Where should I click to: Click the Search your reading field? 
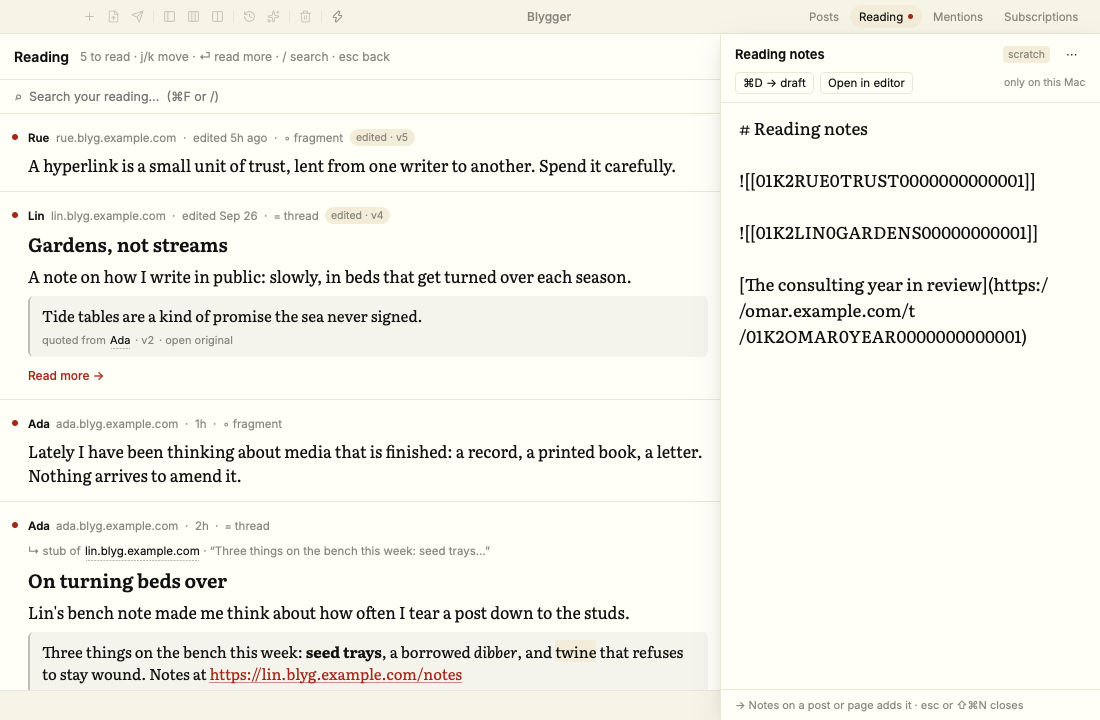point(360,97)
